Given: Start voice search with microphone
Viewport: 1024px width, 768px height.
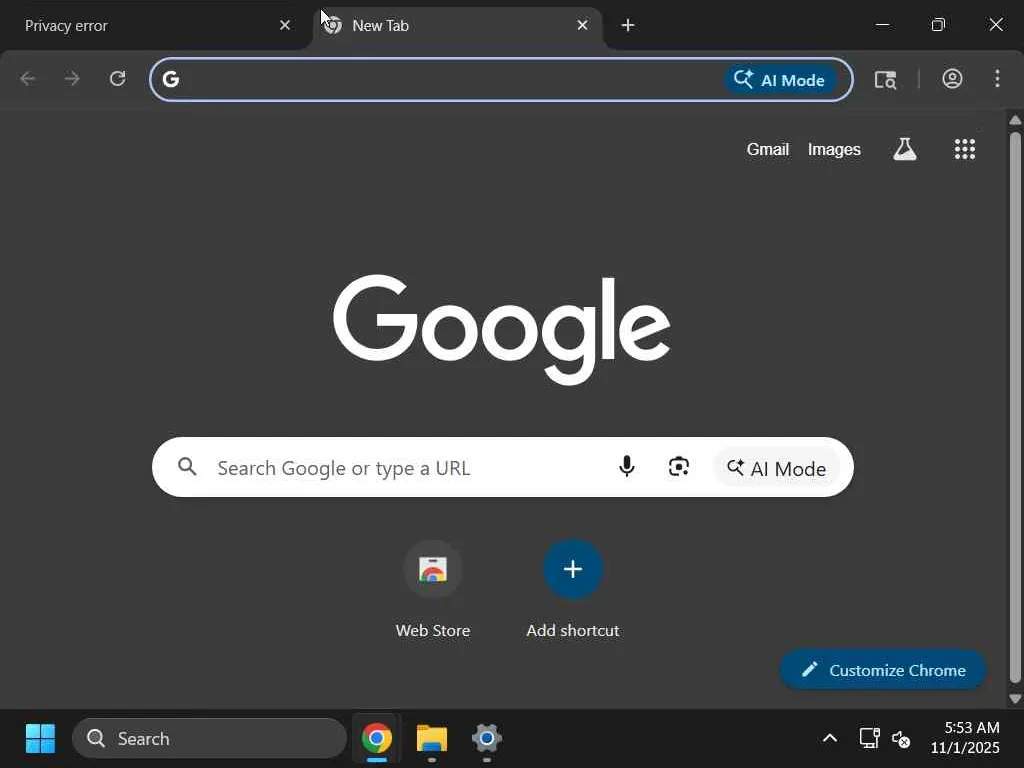Looking at the screenshot, I should [626, 467].
